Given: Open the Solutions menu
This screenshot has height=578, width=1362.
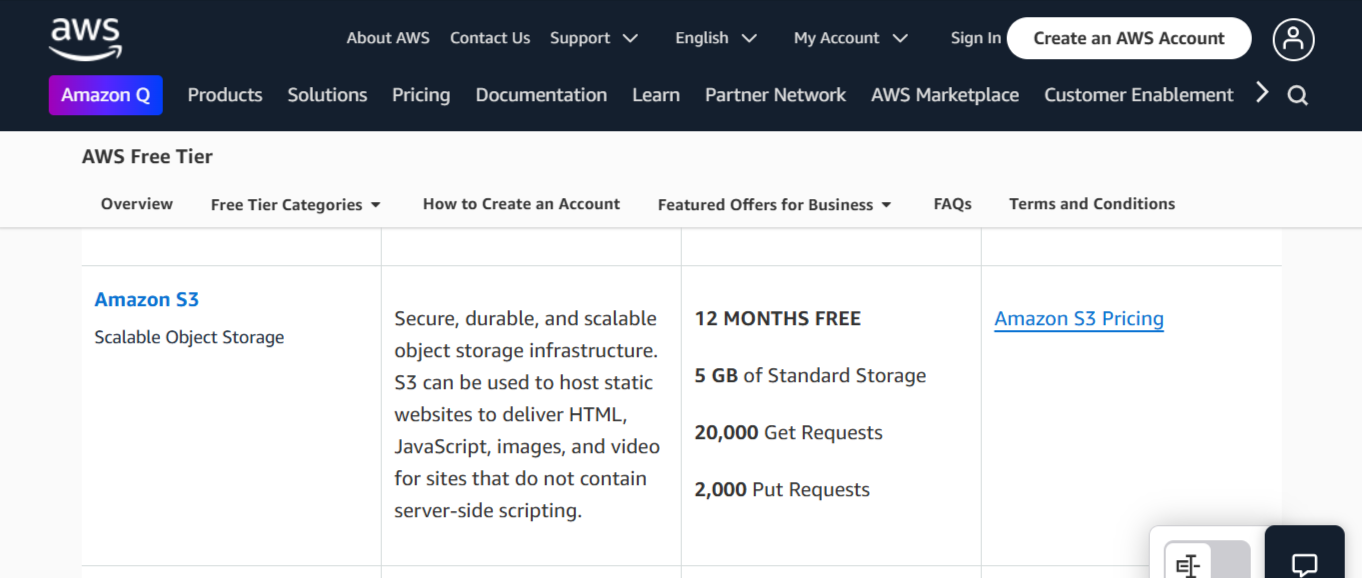Looking at the screenshot, I should pyautogui.click(x=327, y=95).
